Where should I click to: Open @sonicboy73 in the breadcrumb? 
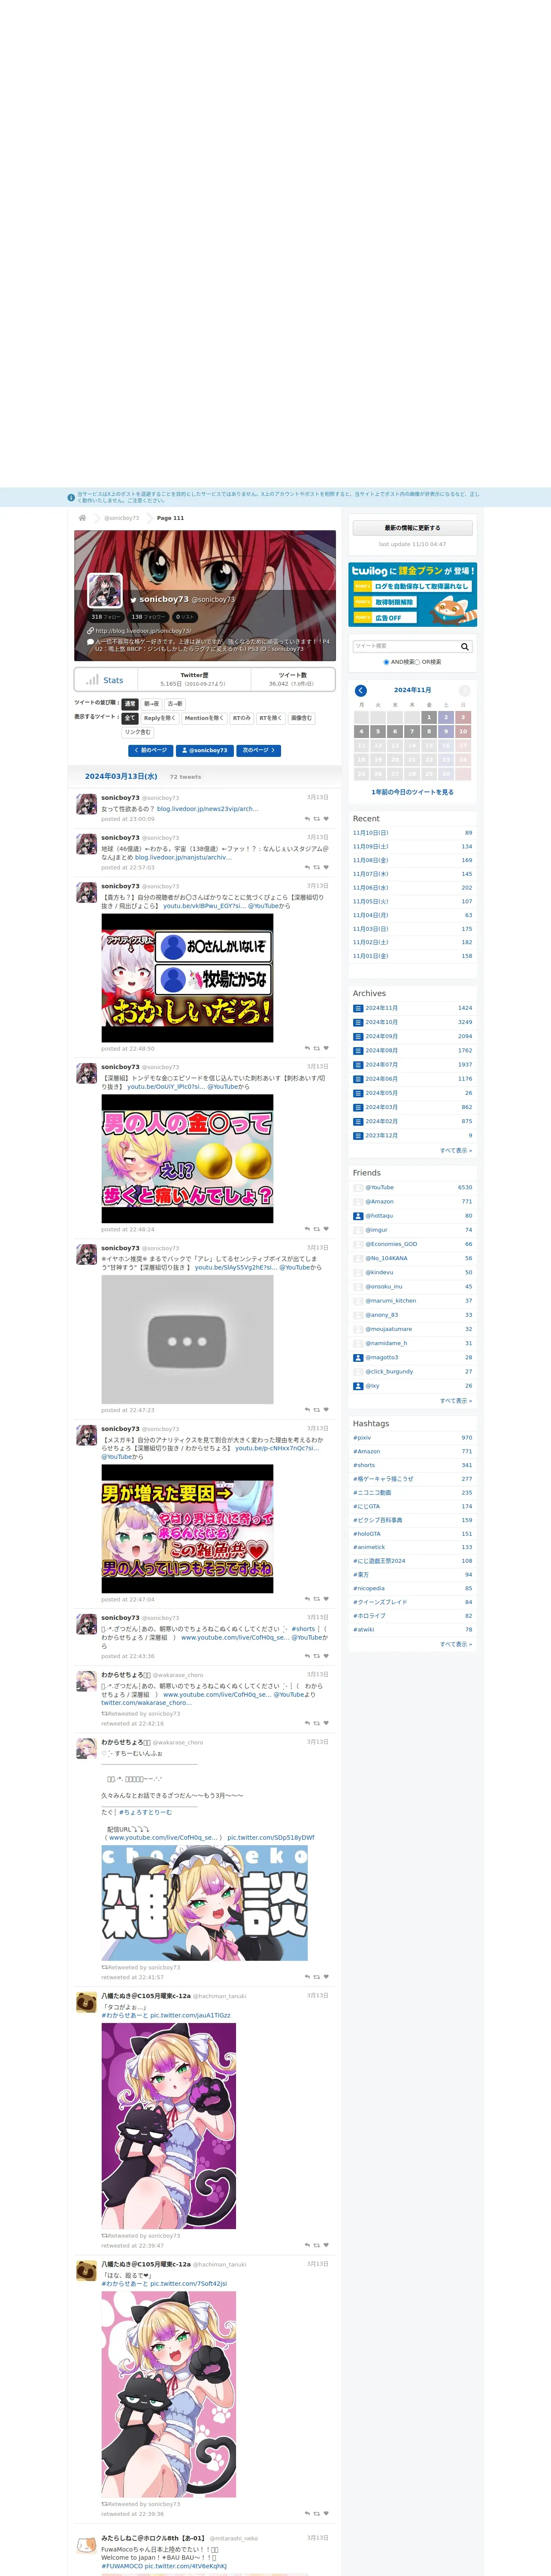(x=122, y=518)
